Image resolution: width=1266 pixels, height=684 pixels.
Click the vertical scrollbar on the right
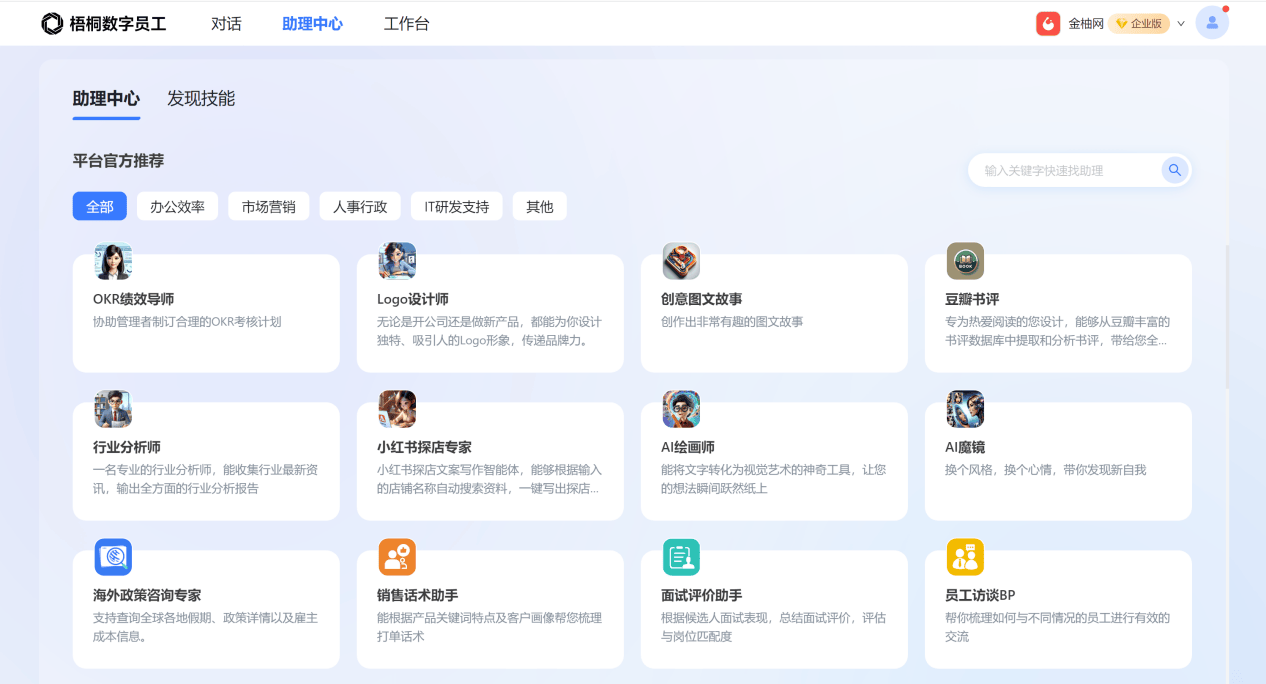[1227, 315]
